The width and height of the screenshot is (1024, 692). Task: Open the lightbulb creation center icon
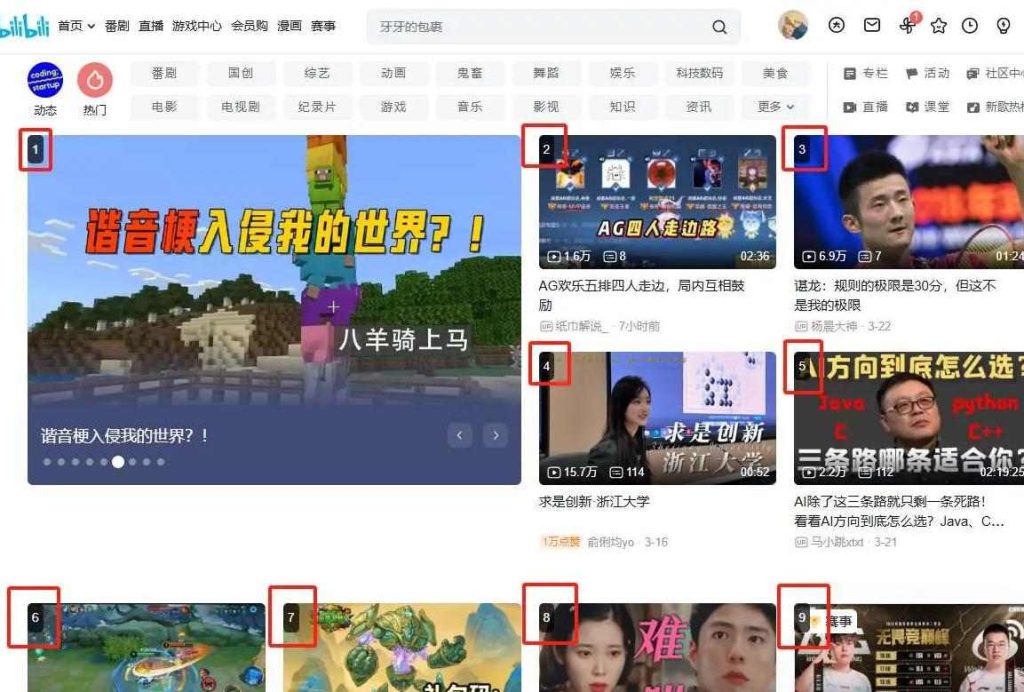point(1004,25)
